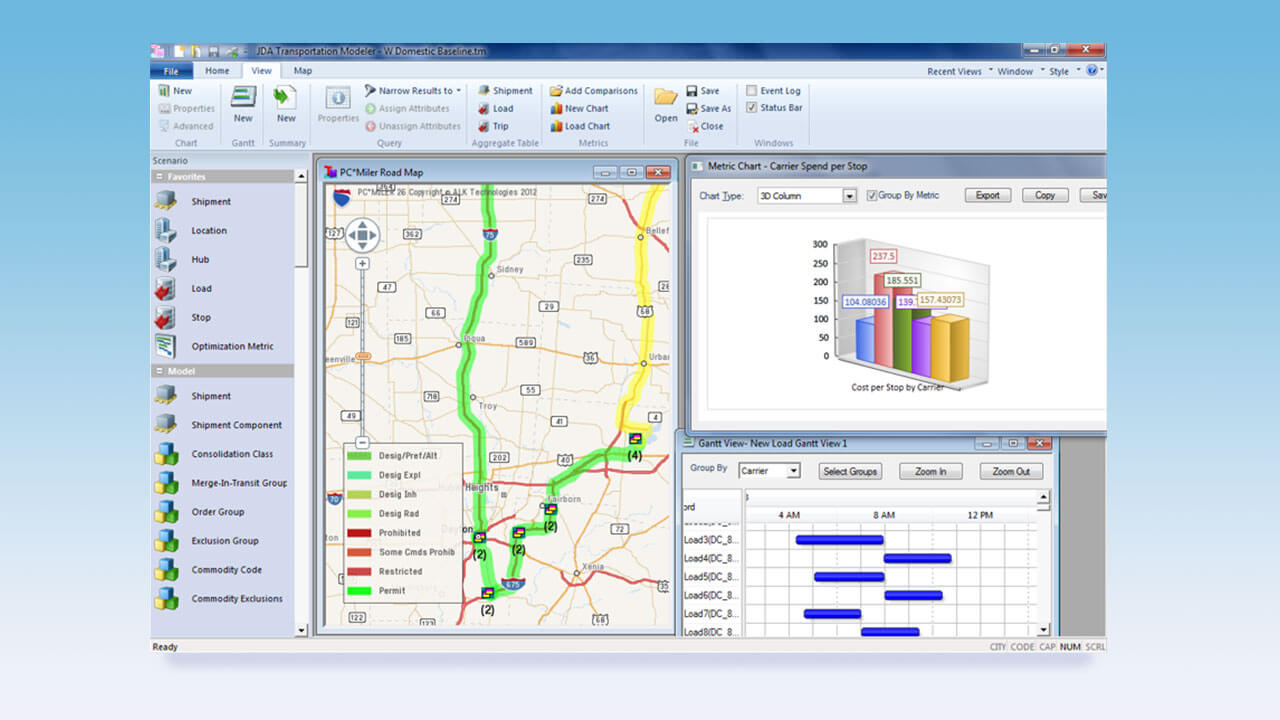
Task: Switch to the Home tab
Action: [x=217, y=71]
